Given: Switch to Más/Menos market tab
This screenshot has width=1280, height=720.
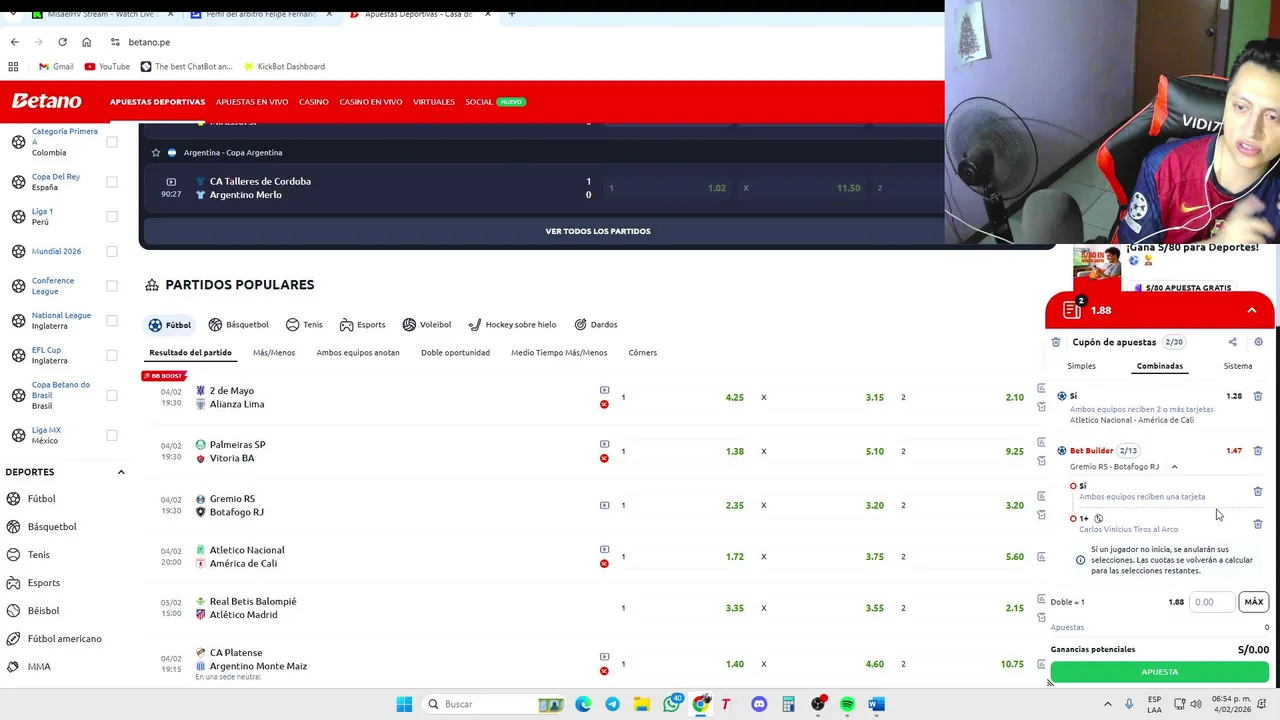Looking at the screenshot, I should [x=274, y=353].
